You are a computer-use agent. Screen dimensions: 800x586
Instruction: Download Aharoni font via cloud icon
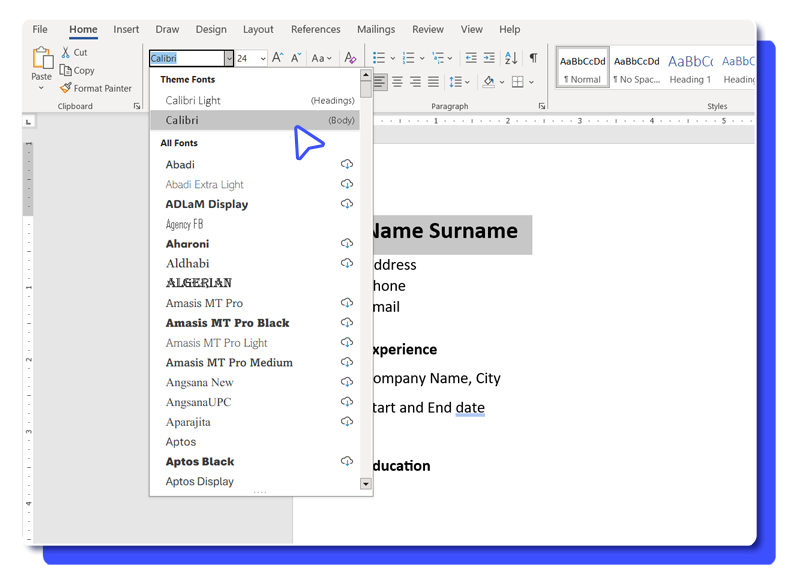click(347, 244)
